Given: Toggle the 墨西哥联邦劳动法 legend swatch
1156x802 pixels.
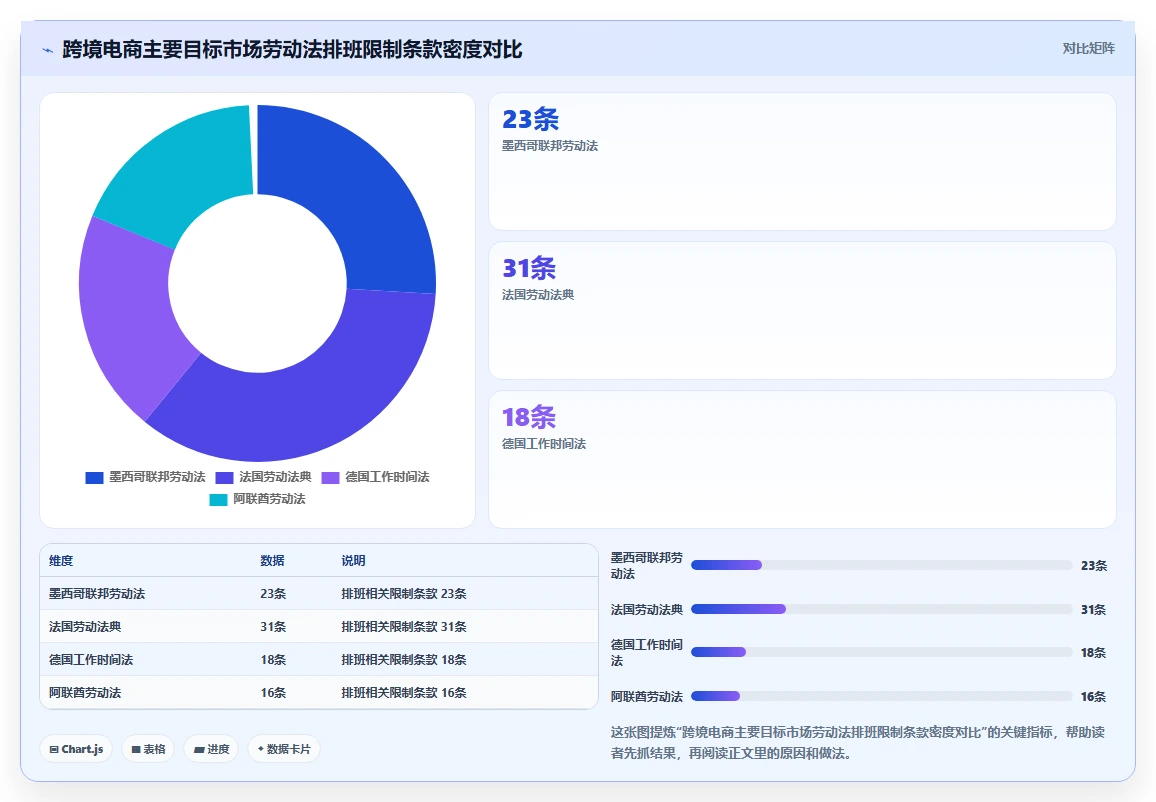Looking at the screenshot, I should (94, 478).
